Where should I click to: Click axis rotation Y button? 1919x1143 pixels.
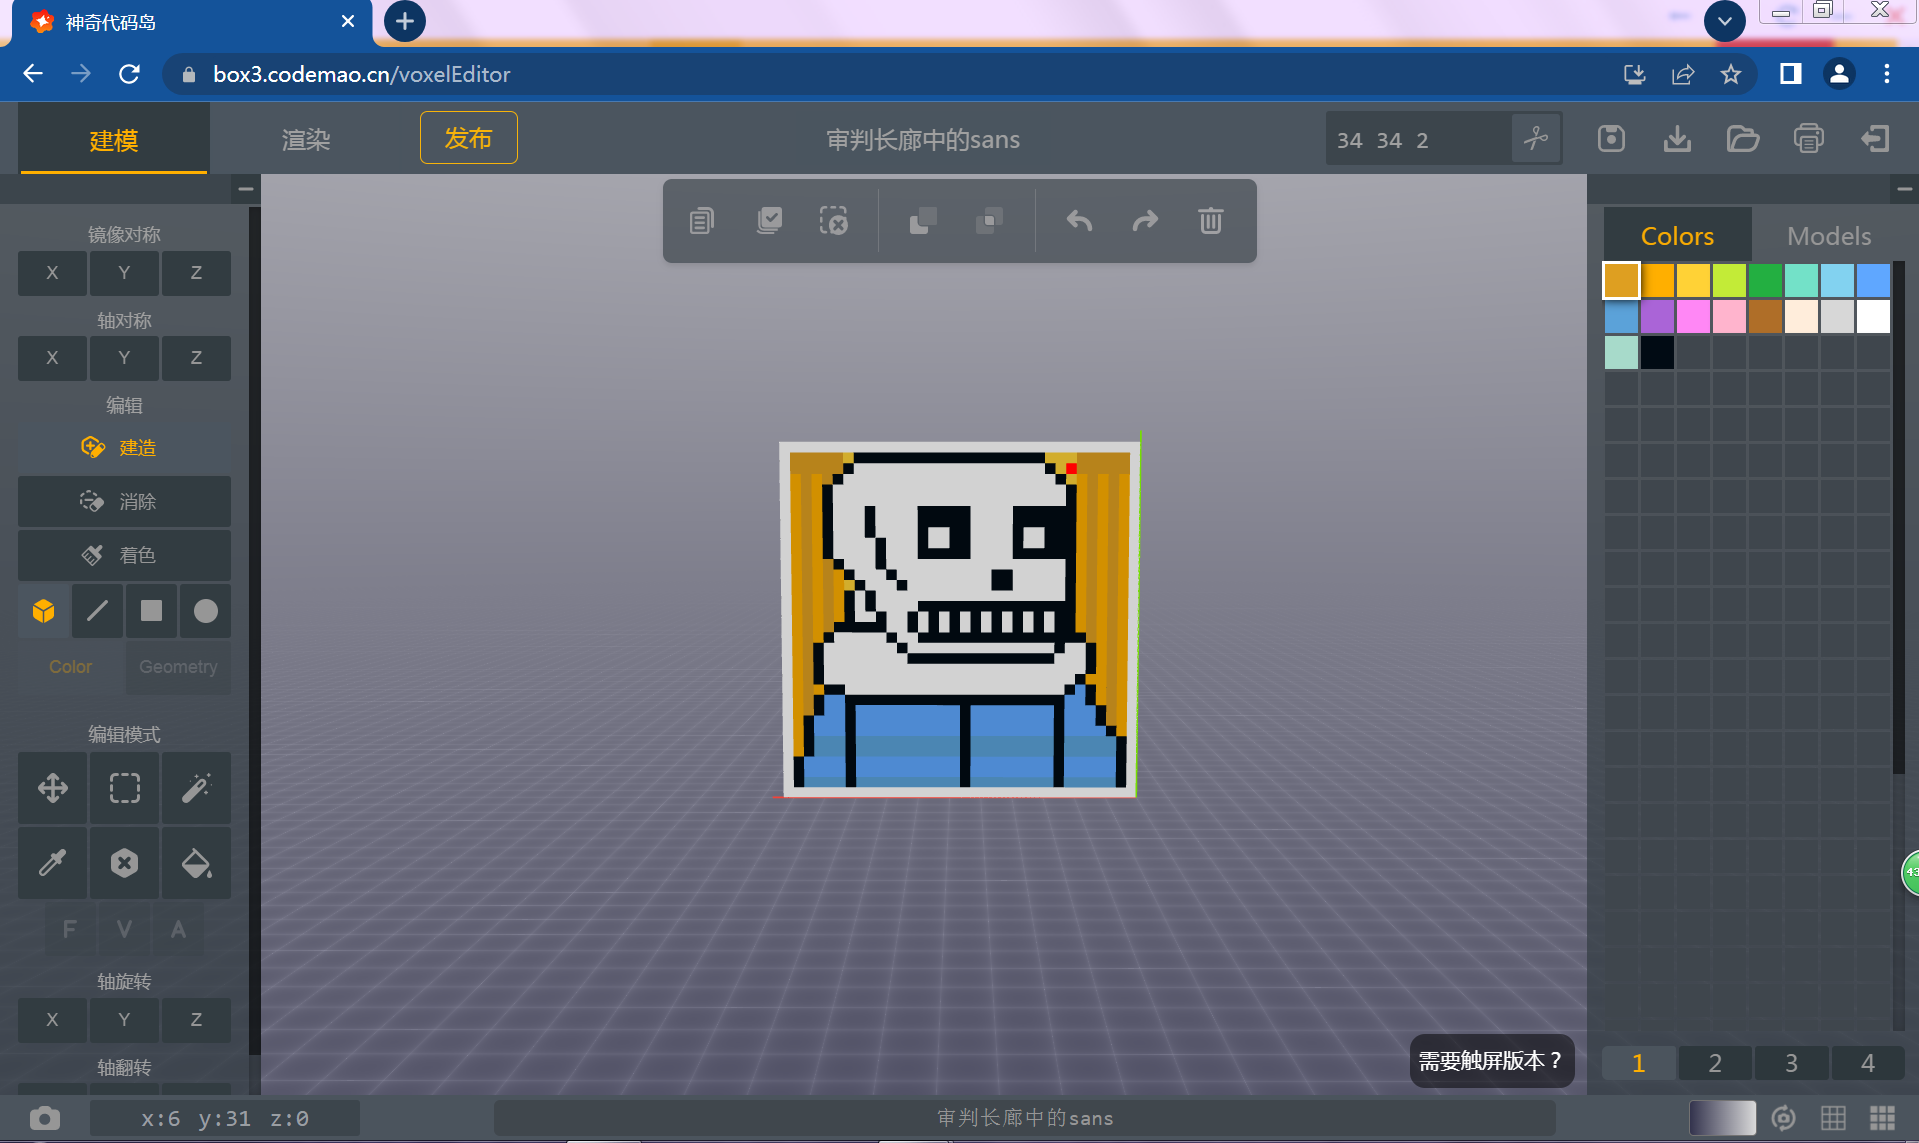pos(124,1020)
